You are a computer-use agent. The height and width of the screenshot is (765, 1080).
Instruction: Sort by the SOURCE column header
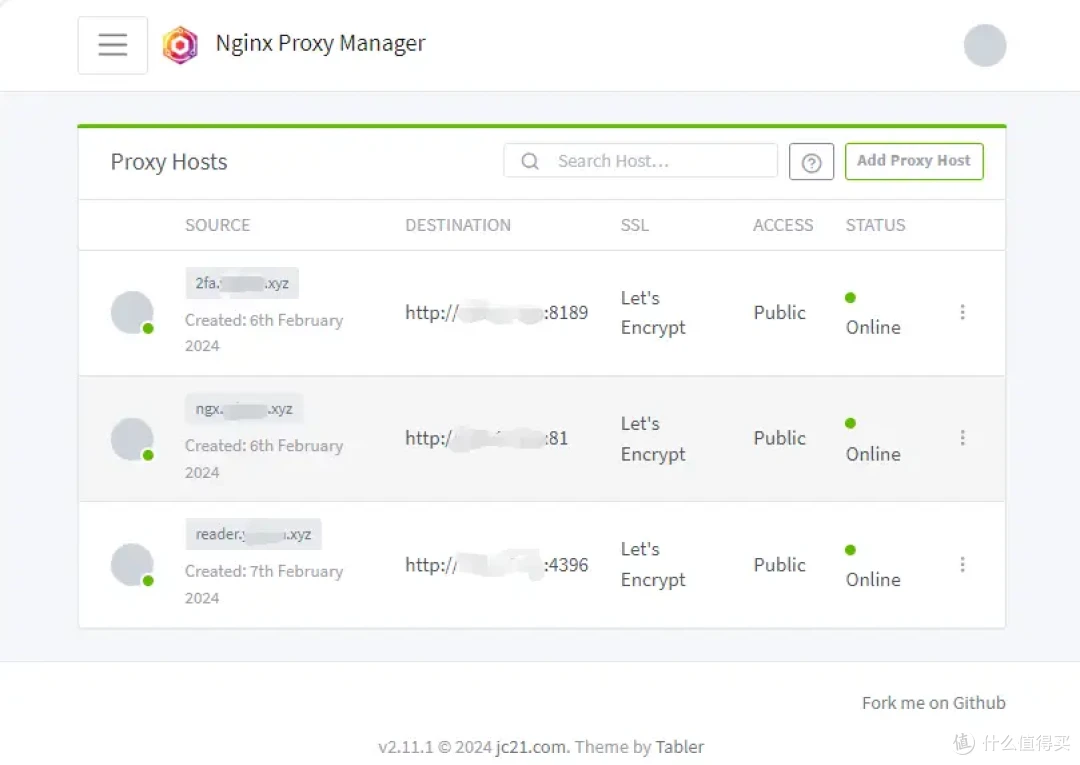click(218, 225)
